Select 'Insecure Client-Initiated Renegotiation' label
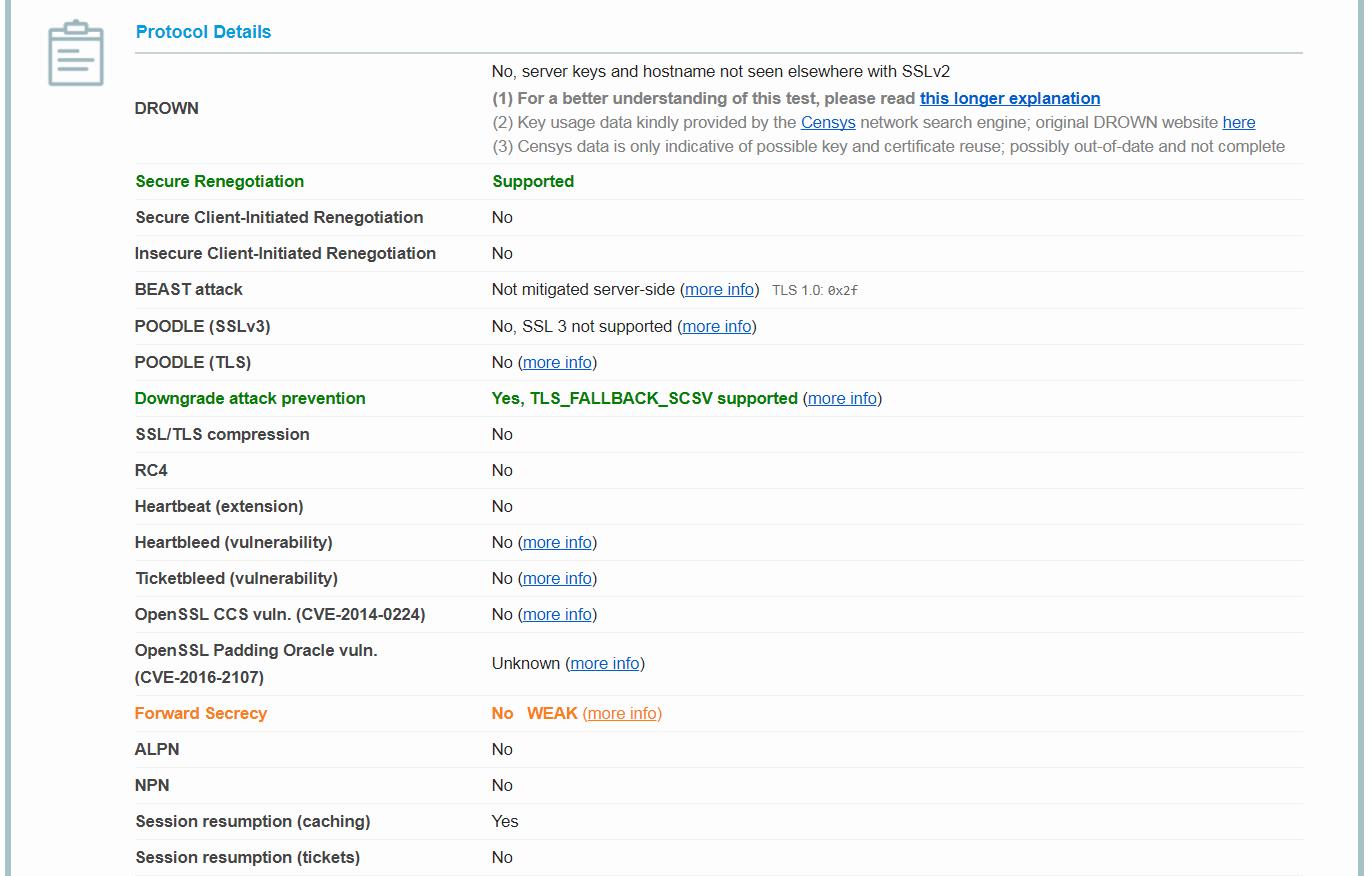 click(x=285, y=253)
